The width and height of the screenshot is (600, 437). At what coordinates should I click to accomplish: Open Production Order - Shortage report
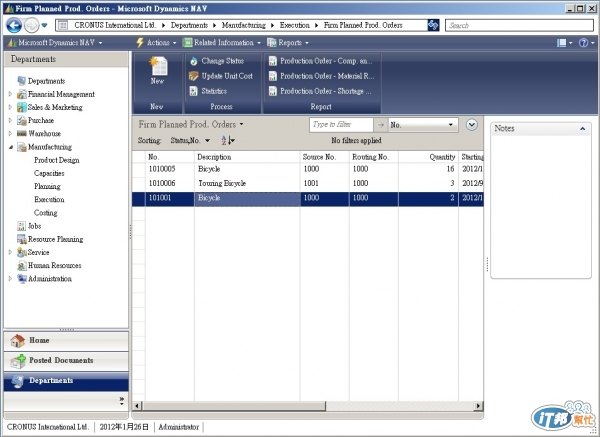pos(320,91)
